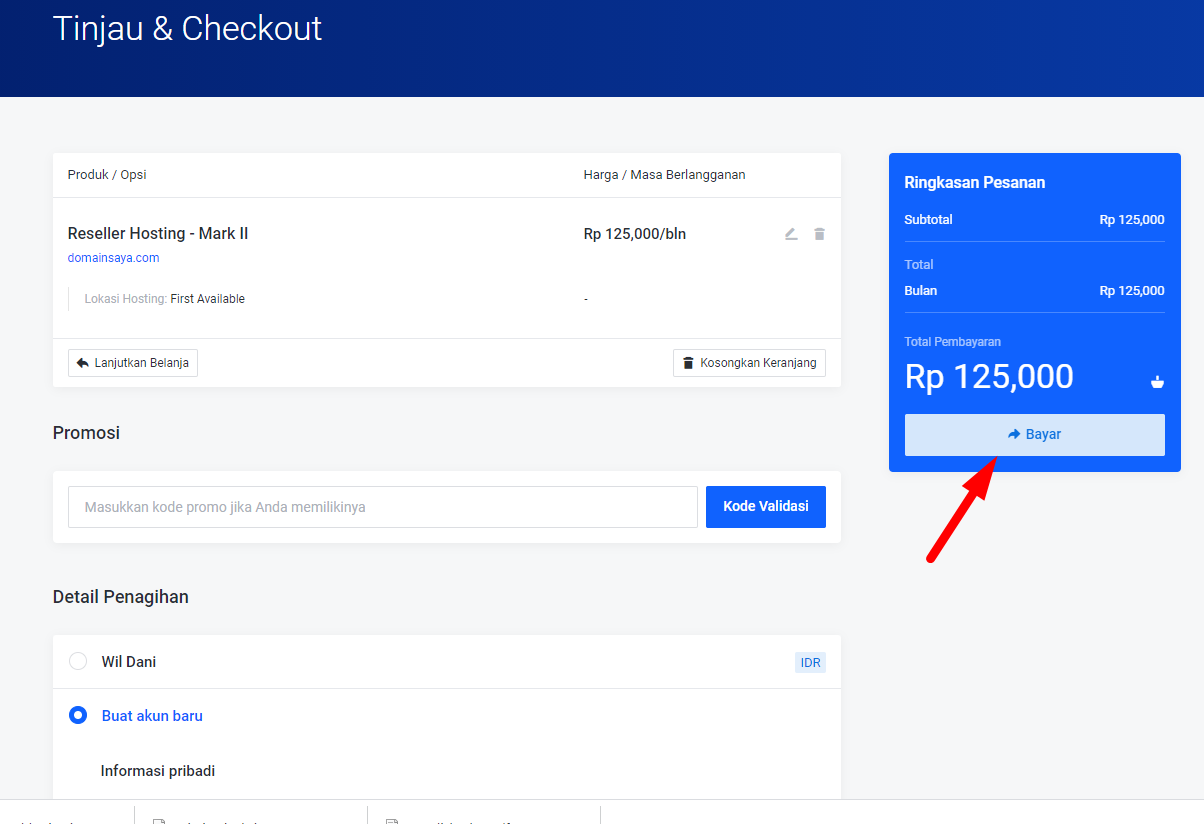Delete Reseller Hosting item via trash icon
Image resolution: width=1204 pixels, height=824 pixels.
pos(819,234)
